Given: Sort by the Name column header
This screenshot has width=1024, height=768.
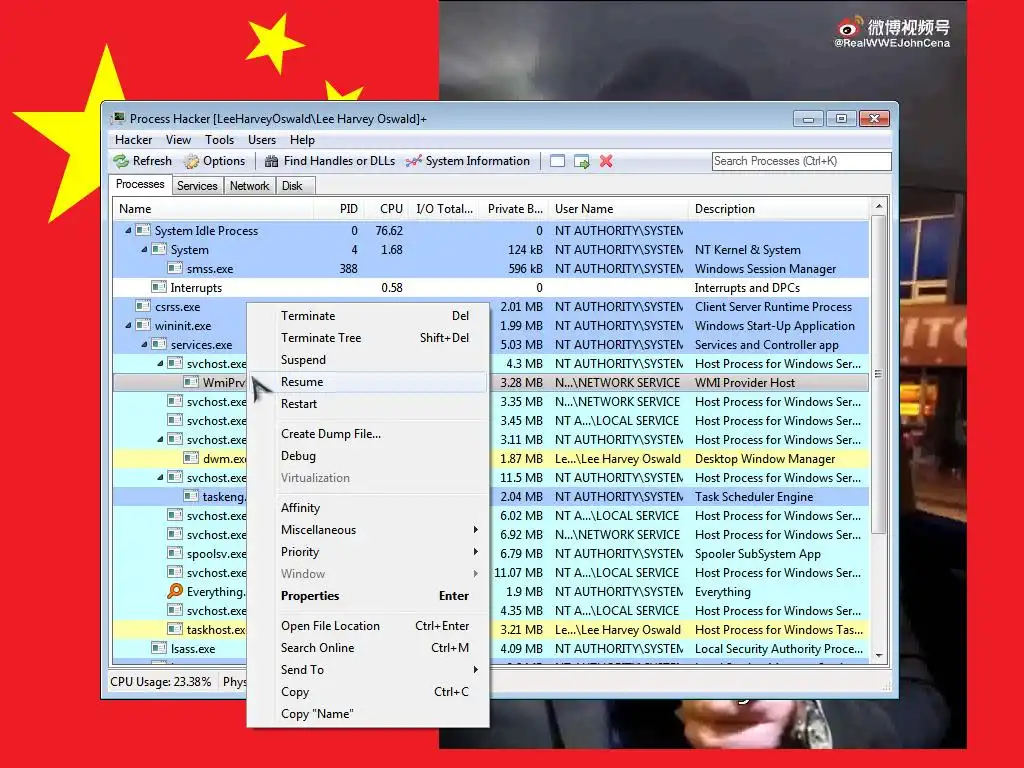Looking at the screenshot, I should point(213,209).
